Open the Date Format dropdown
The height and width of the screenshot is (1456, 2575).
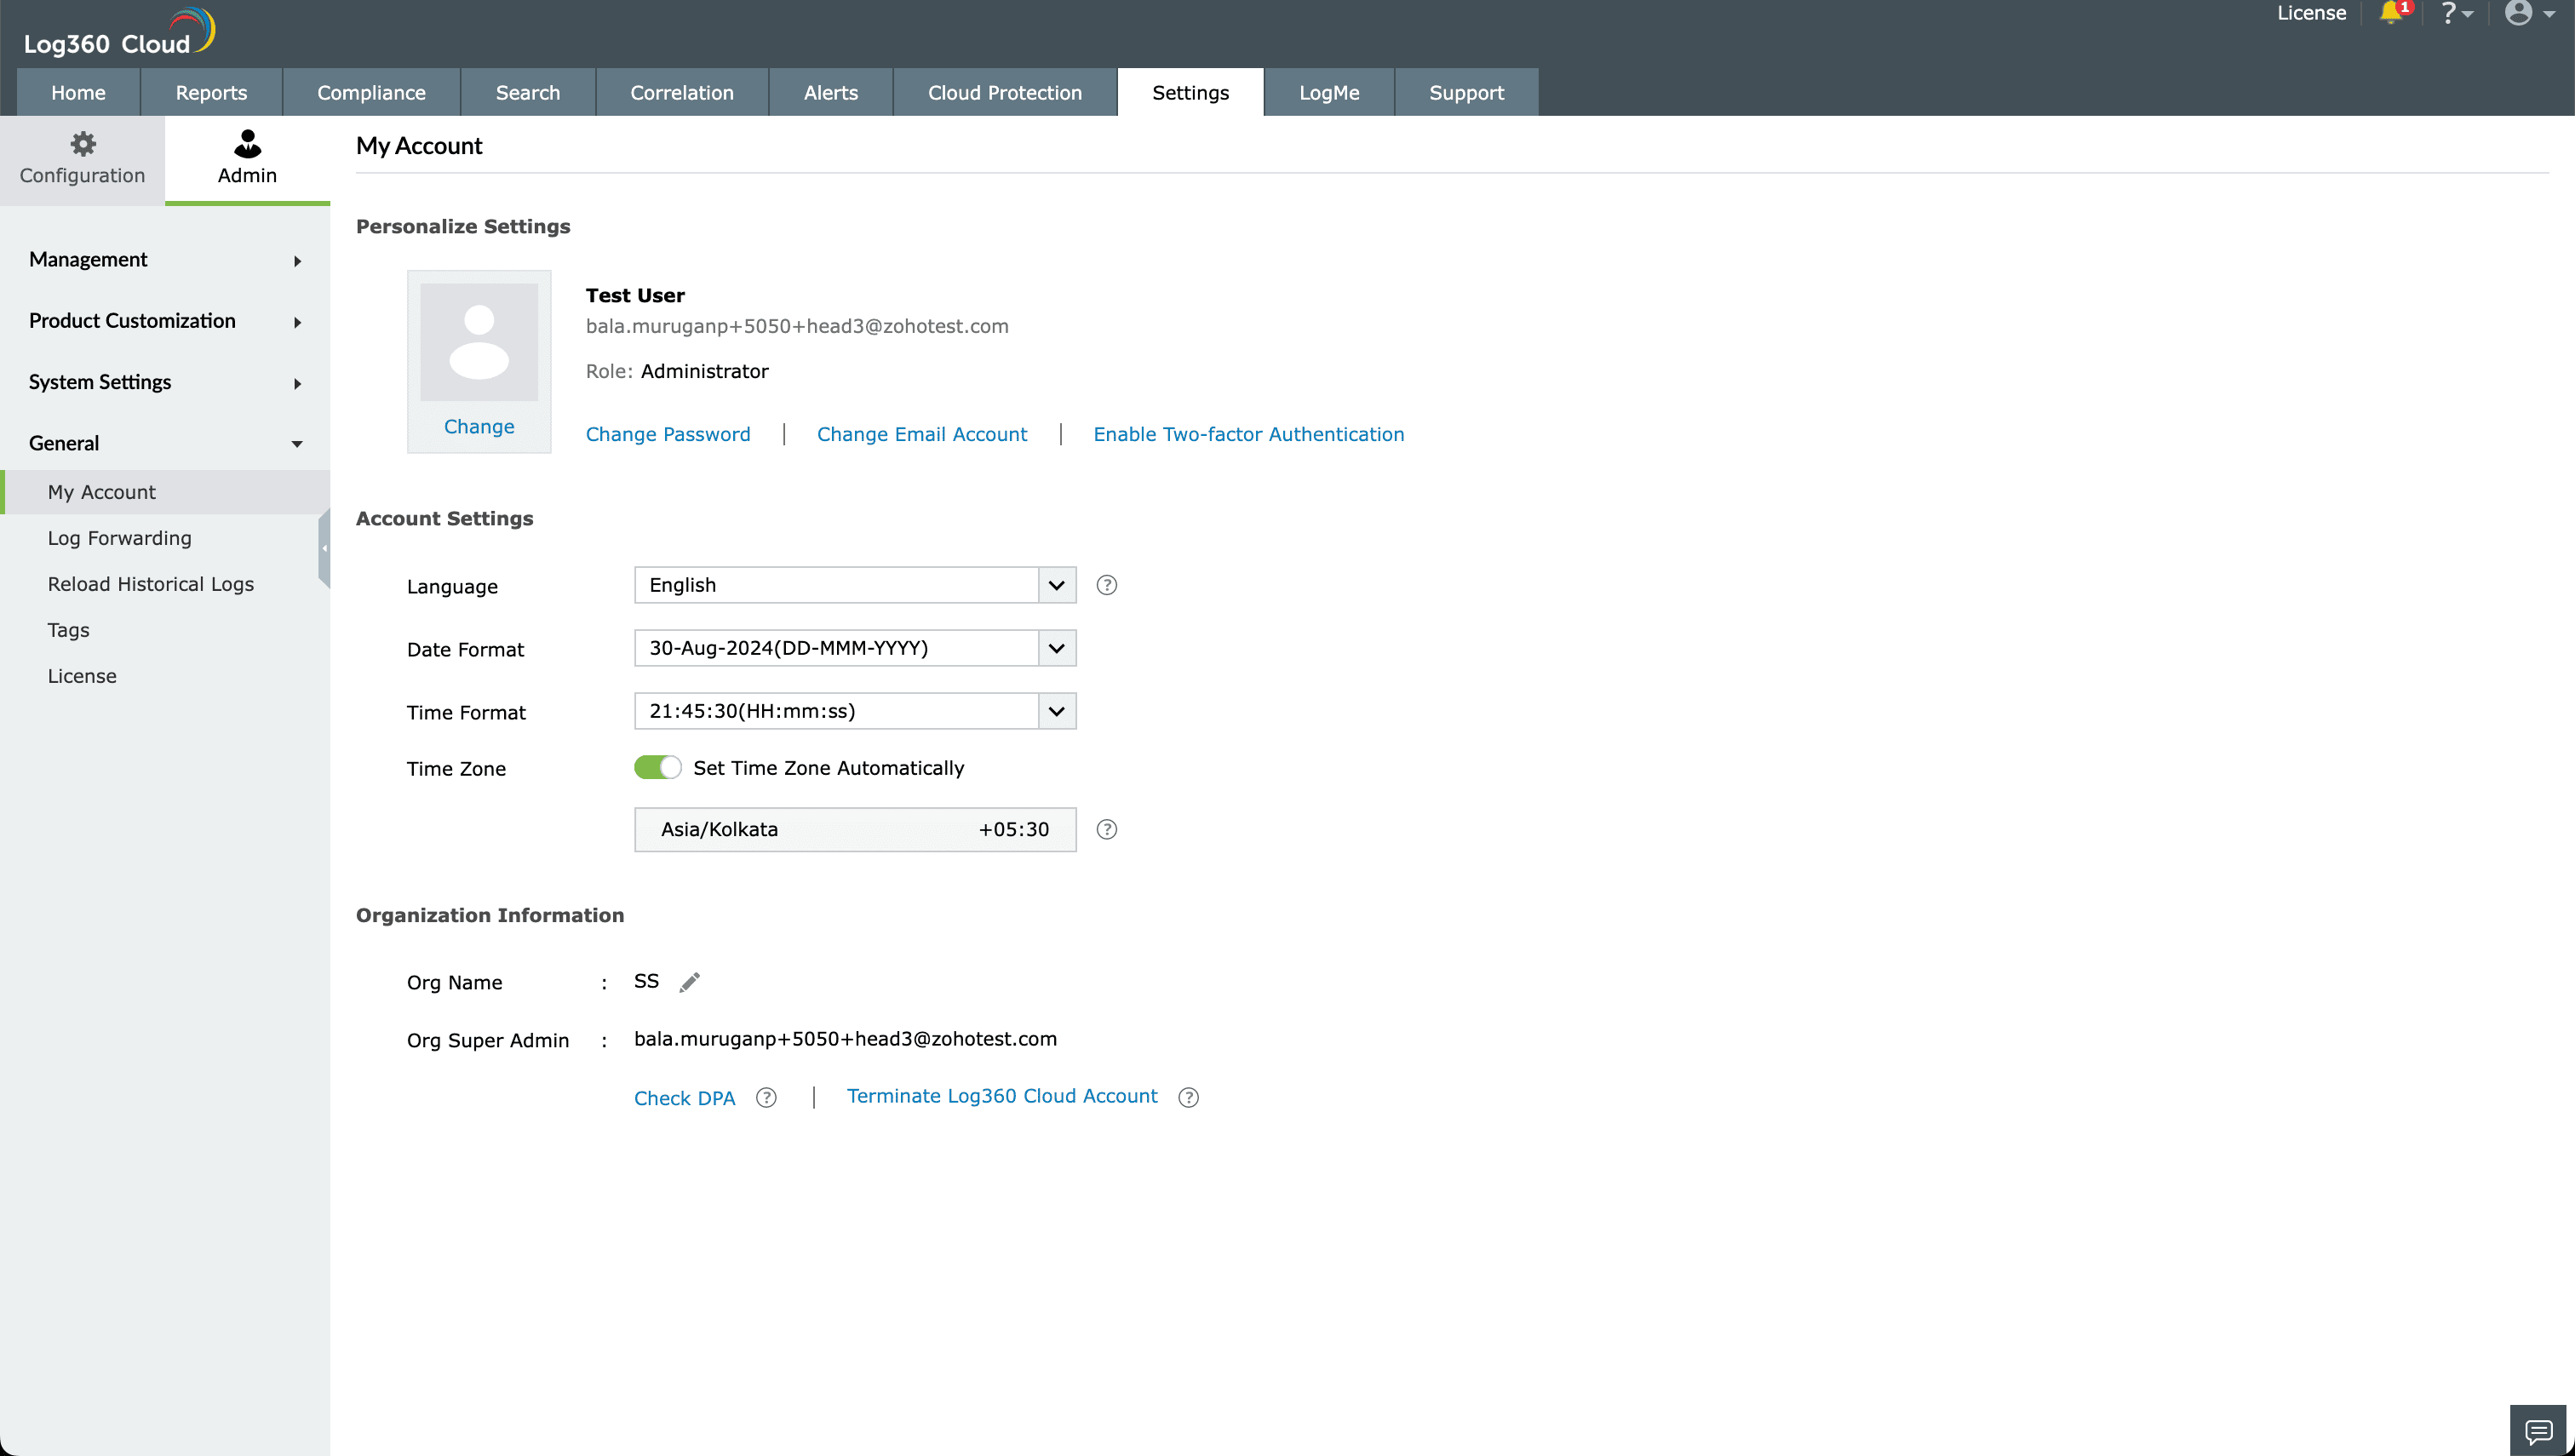click(x=1056, y=647)
